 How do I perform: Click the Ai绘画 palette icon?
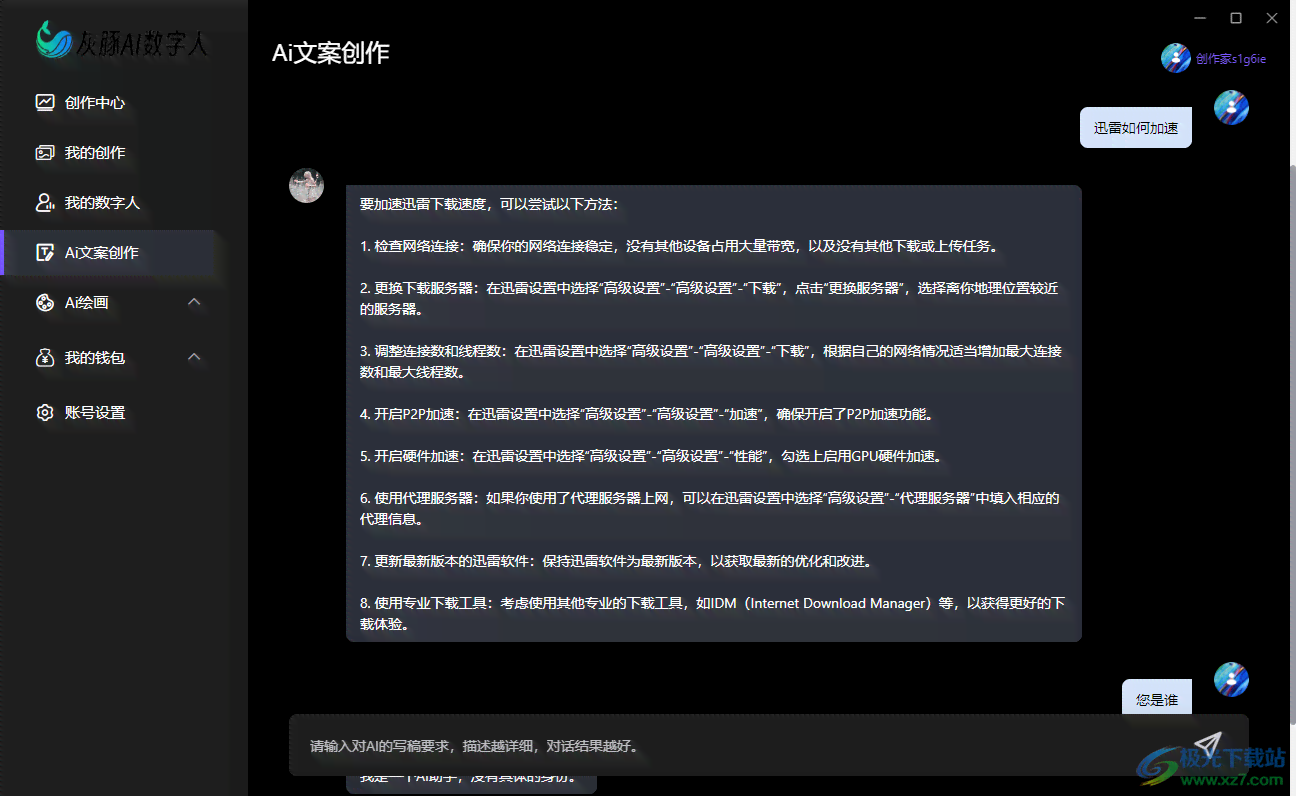coord(45,302)
